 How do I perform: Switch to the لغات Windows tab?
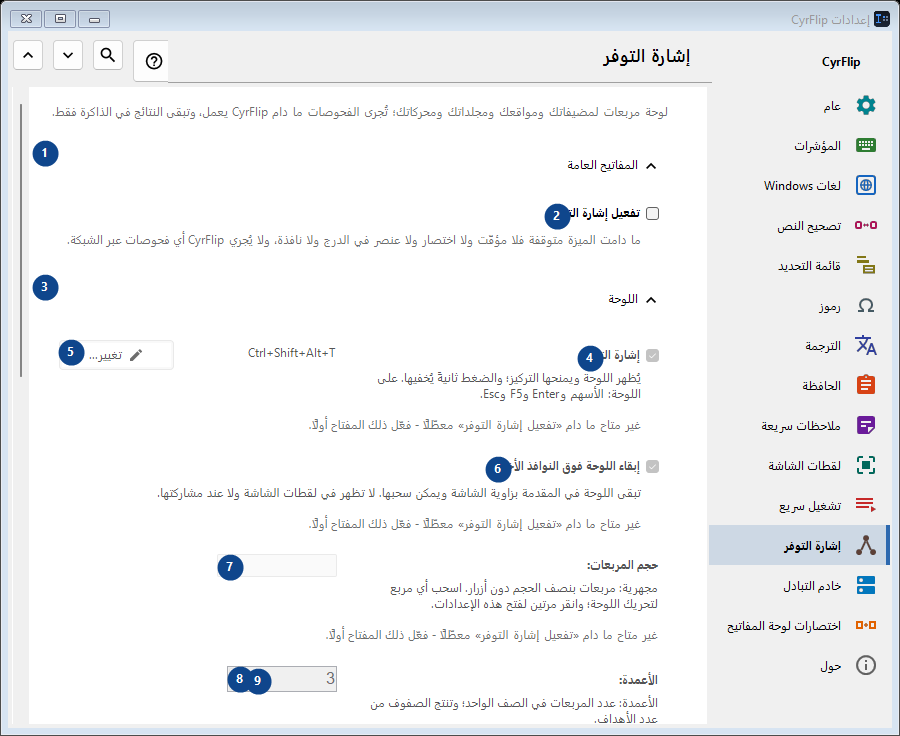pyautogui.click(x=799, y=185)
